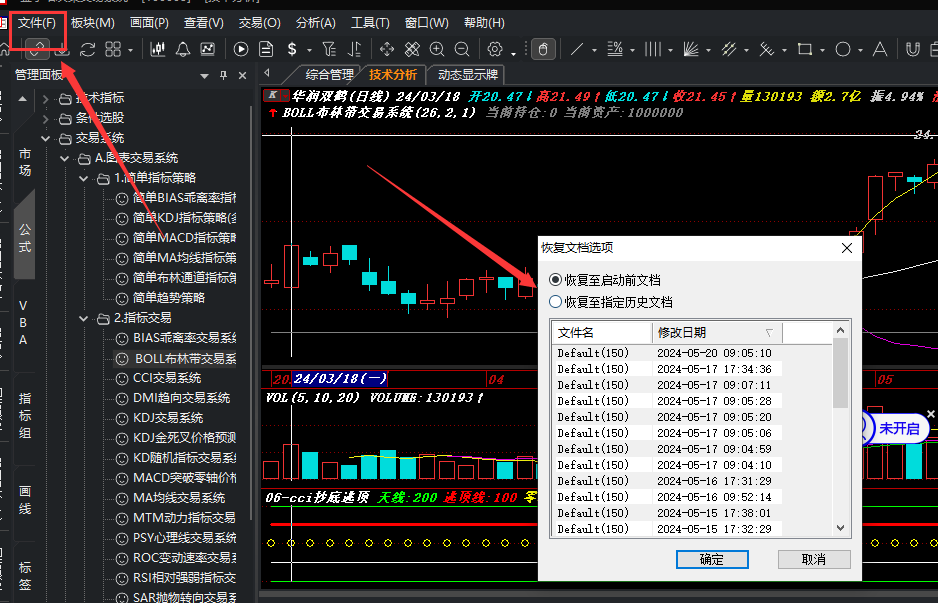Click the funnel filter toolbar icon
This screenshot has height=603, width=938.
[x=328, y=49]
